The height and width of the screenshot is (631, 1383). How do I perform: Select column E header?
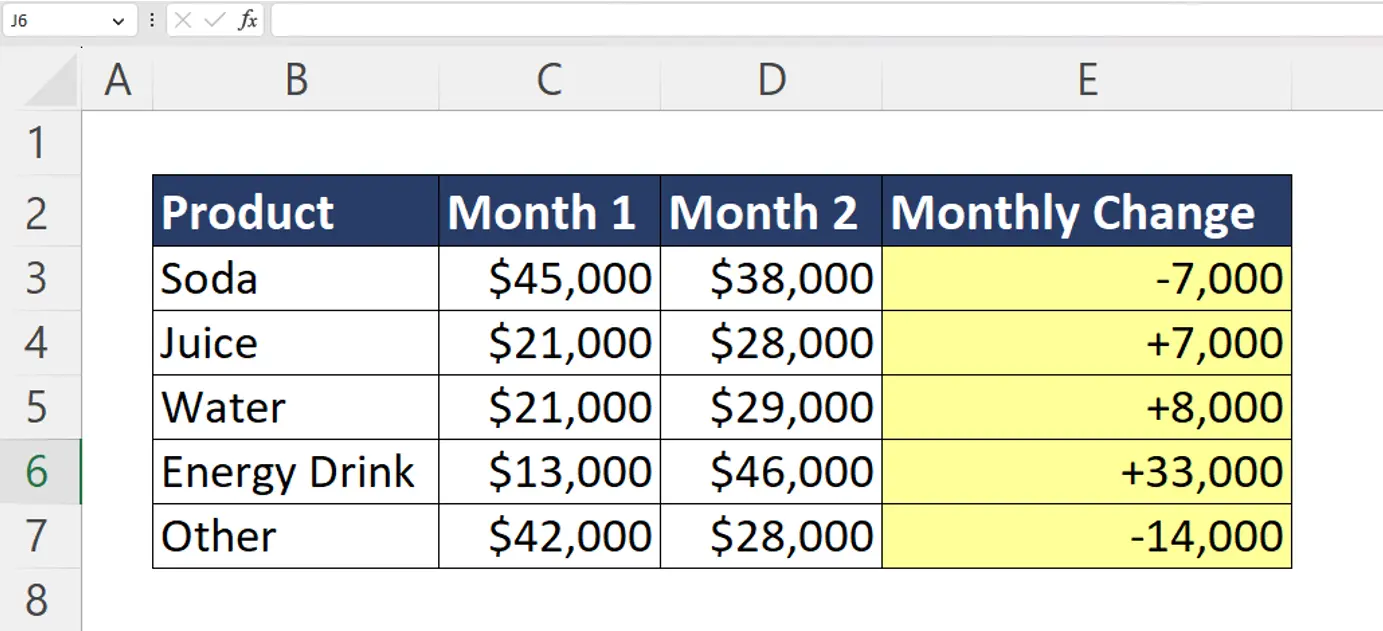1086,80
